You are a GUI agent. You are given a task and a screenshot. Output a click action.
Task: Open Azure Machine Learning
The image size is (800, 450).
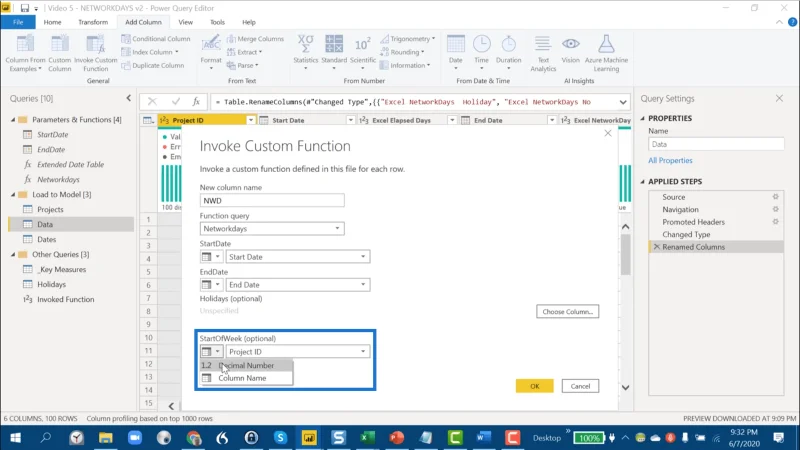(x=606, y=53)
